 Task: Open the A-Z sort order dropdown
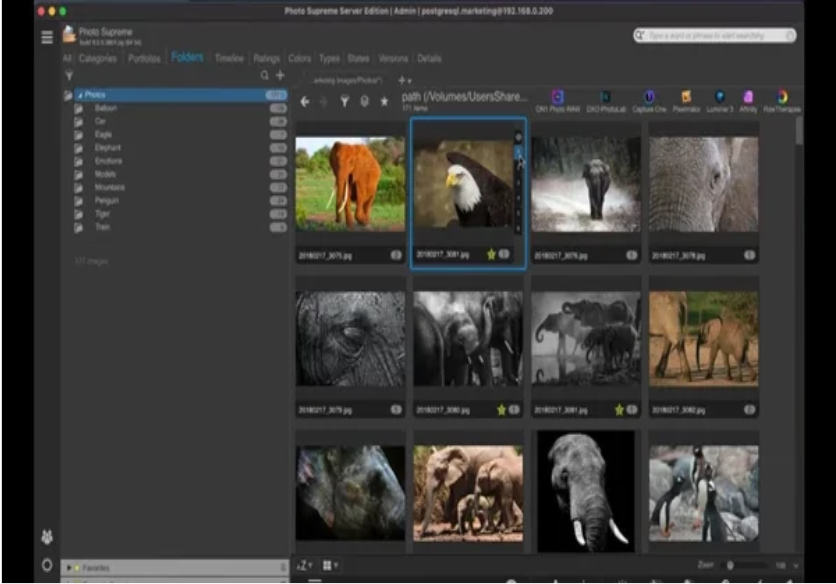[x=304, y=565]
